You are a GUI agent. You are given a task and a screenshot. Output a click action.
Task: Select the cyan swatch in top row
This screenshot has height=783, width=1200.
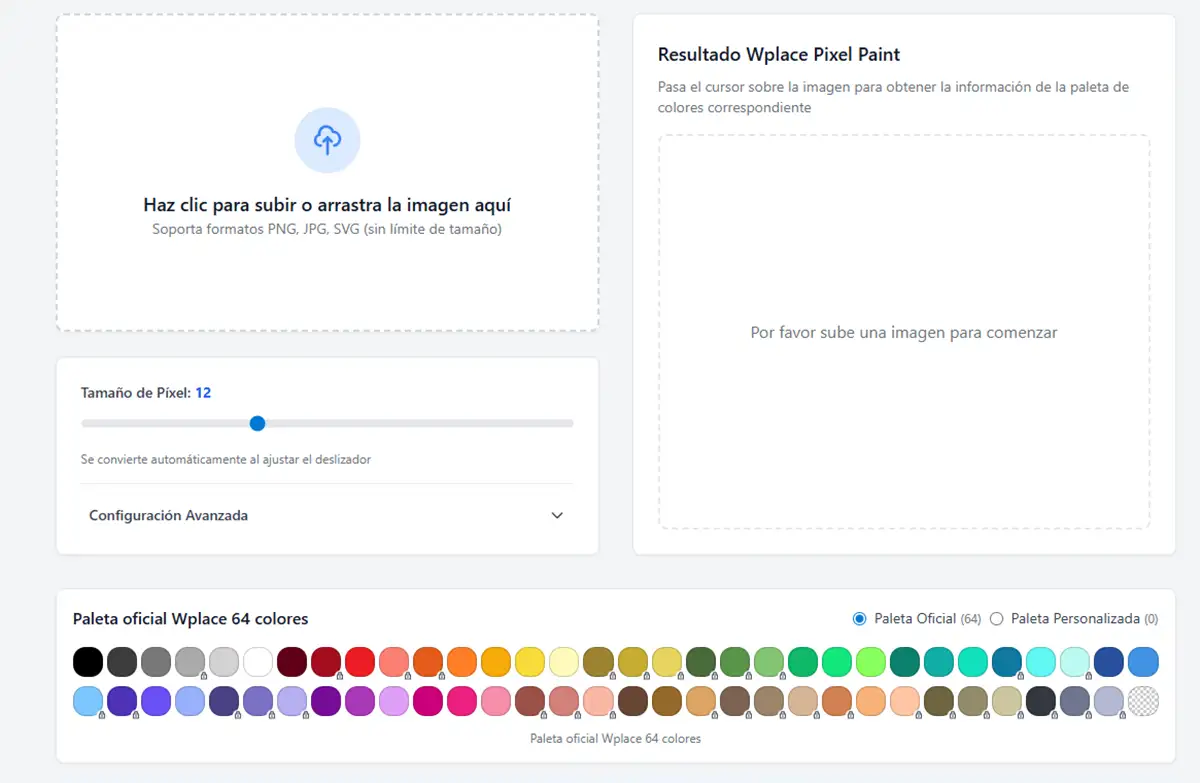coord(1041,662)
